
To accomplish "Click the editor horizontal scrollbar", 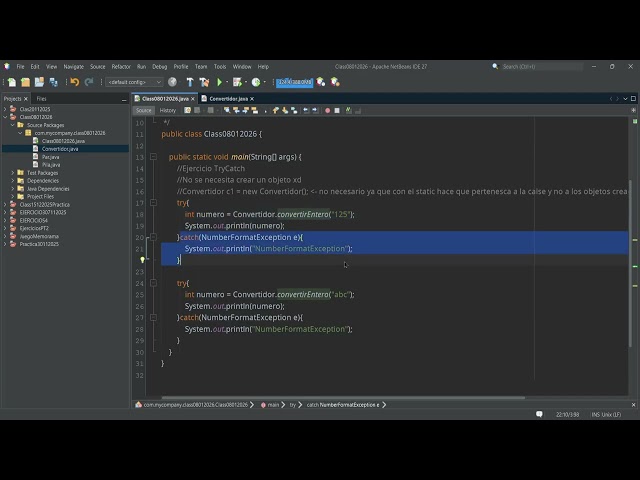I will click(343, 397).
